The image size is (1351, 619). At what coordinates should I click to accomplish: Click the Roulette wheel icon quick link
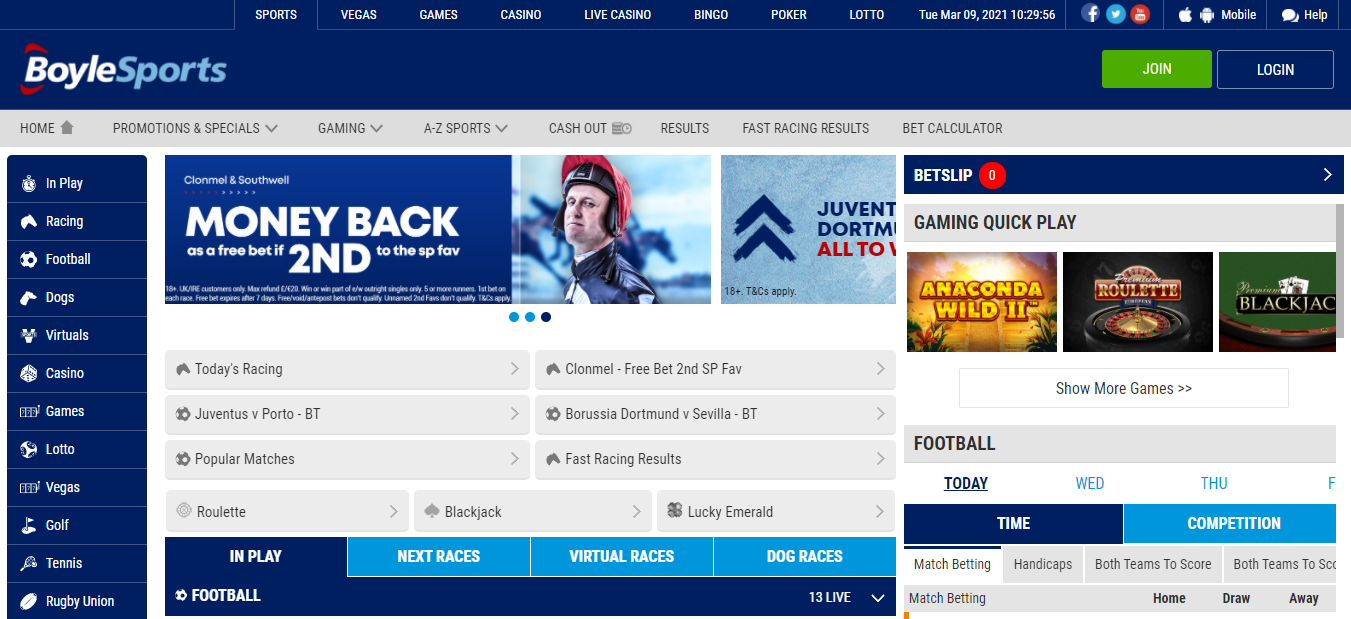(183, 511)
